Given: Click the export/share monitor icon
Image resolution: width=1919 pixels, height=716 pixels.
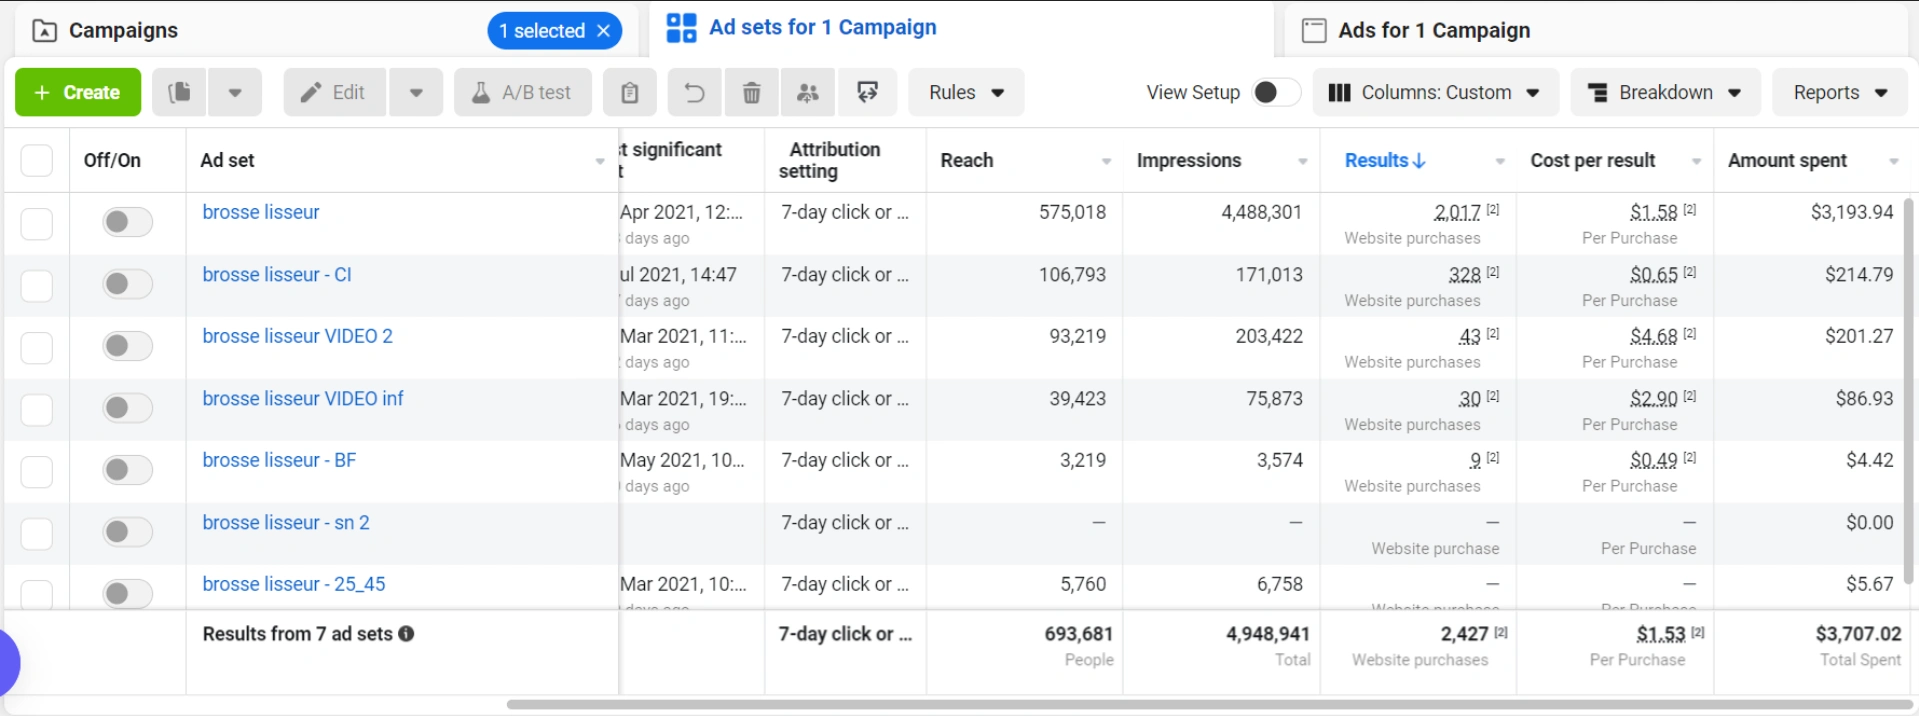Looking at the screenshot, I should 867,93.
